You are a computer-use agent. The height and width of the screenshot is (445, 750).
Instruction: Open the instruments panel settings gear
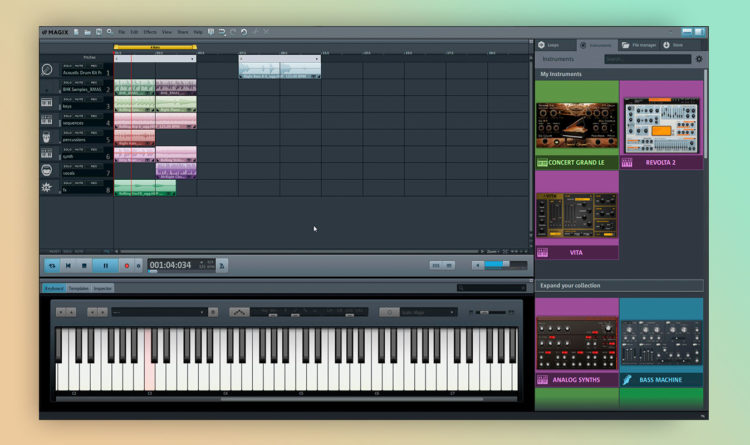699,59
